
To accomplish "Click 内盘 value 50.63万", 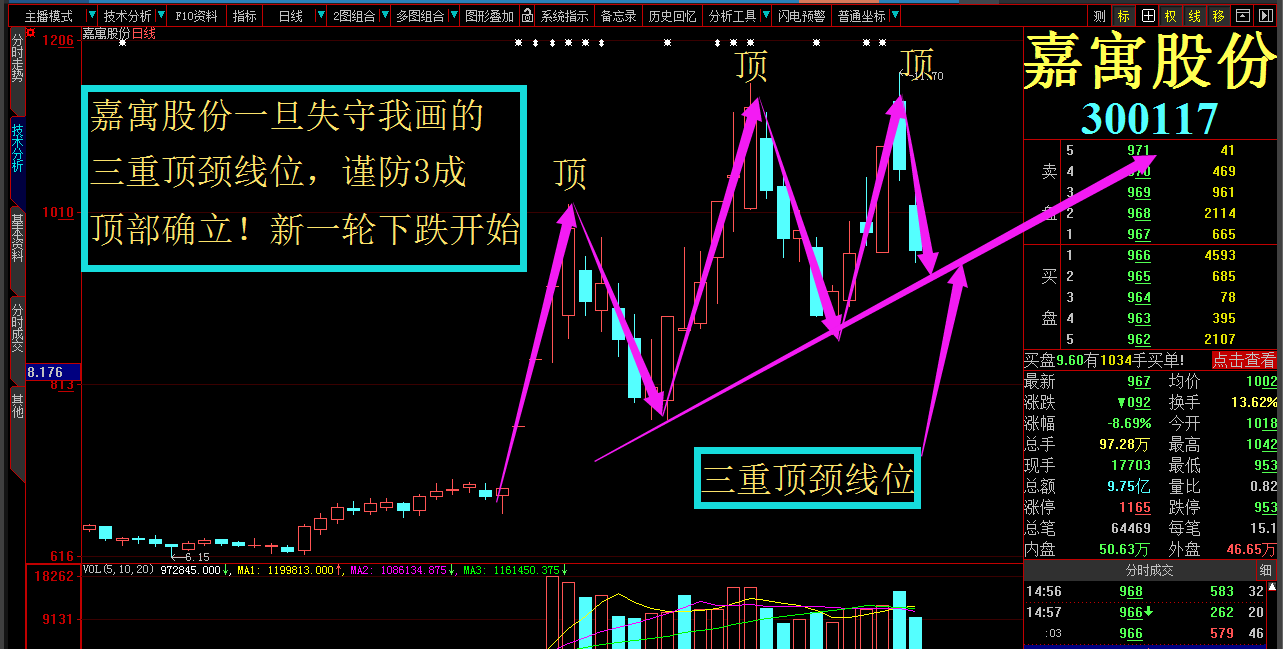I will click(x=1126, y=549).
